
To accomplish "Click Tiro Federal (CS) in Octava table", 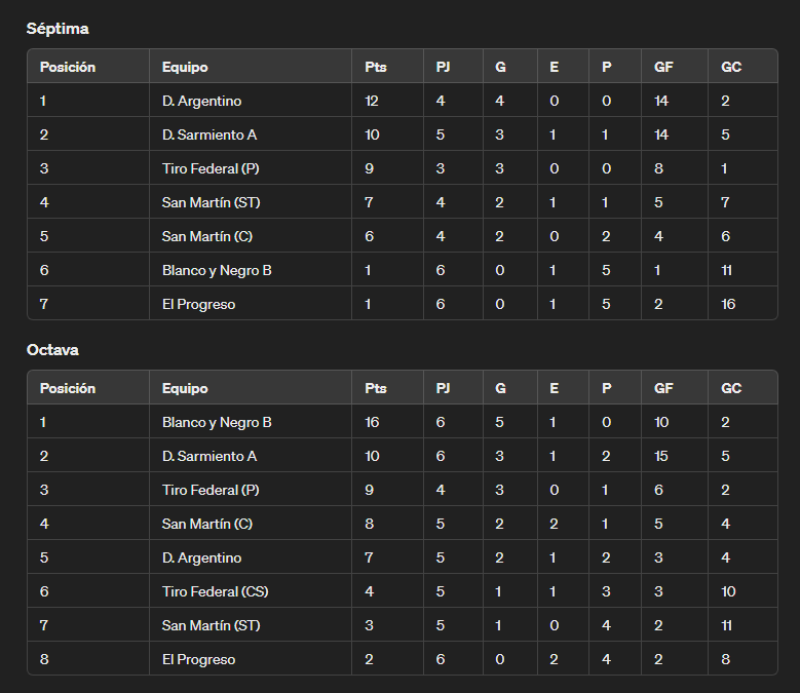I will (215, 591).
